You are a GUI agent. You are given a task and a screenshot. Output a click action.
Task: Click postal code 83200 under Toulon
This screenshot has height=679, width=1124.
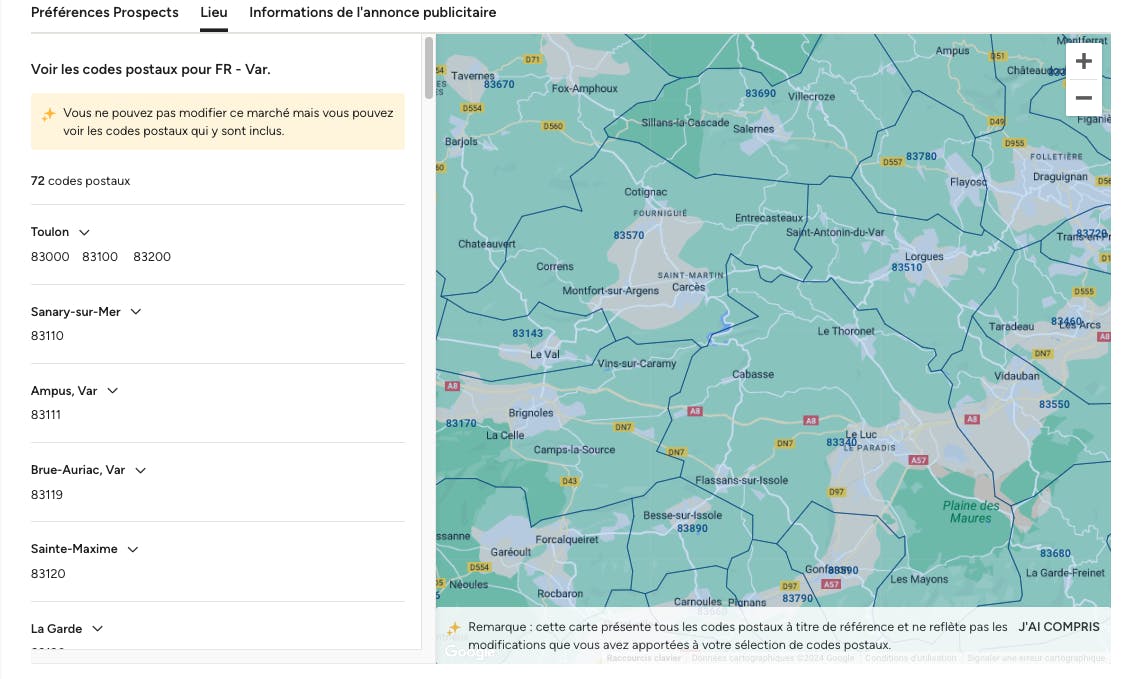click(x=152, y=257)
